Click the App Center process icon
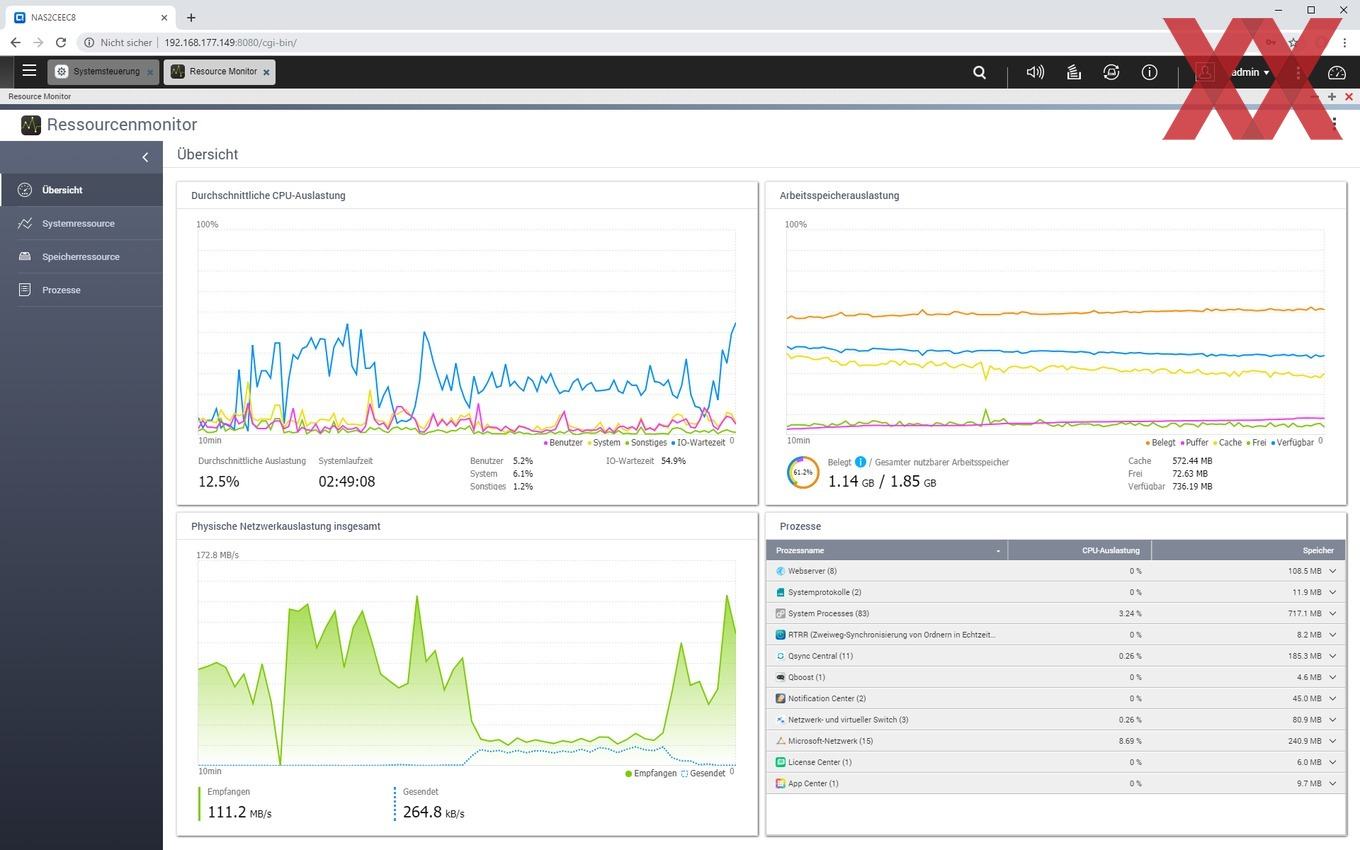 (781, 783)
